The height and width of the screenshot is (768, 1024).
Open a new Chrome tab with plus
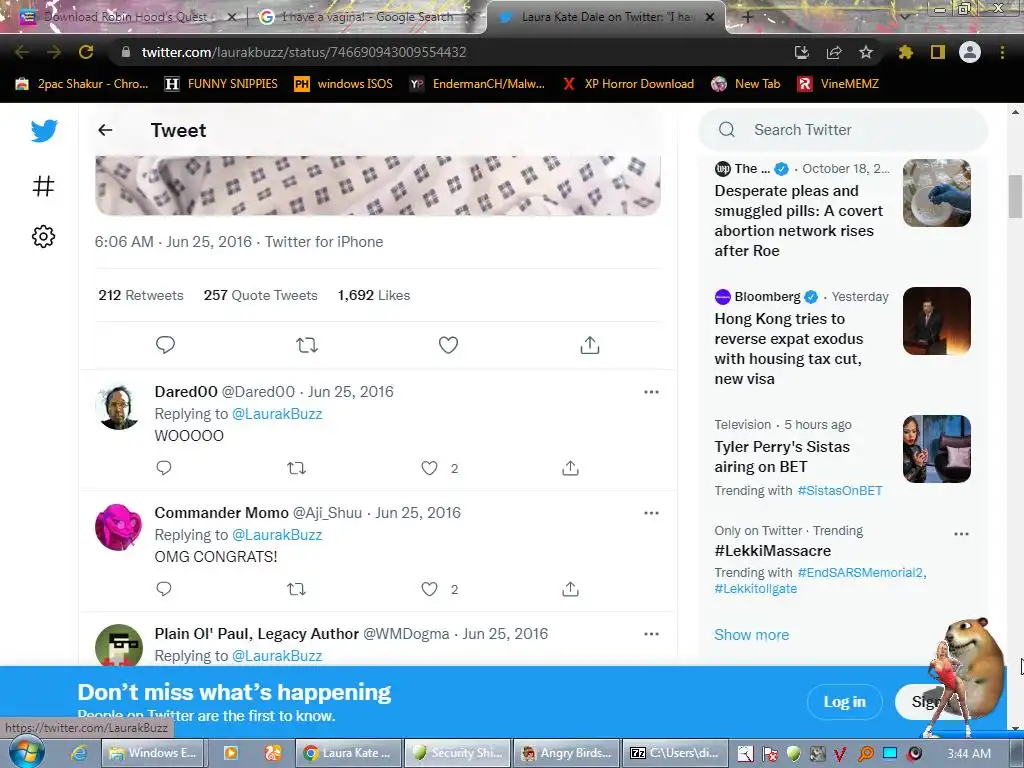[748, 17]
